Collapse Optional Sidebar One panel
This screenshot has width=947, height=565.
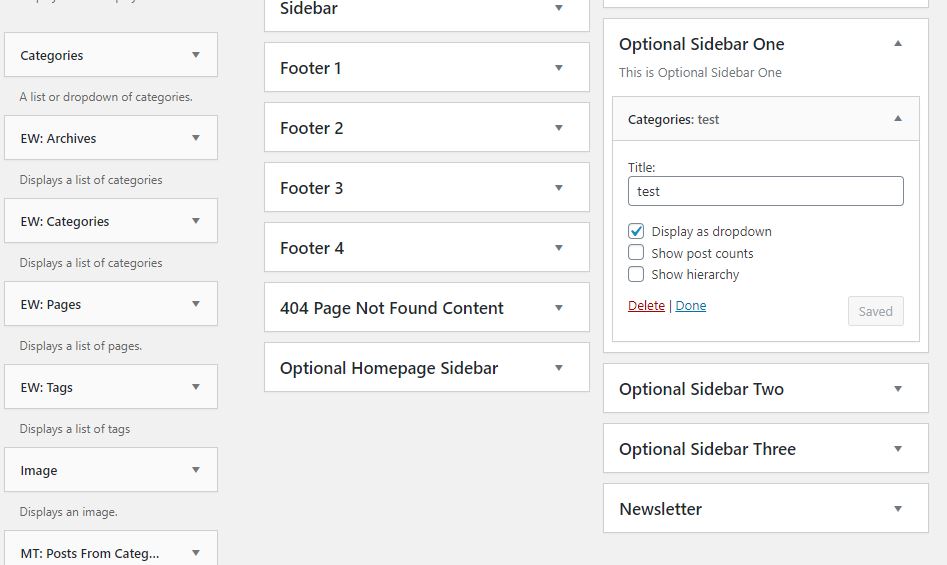pyautogui.click(x=897, y=44)
